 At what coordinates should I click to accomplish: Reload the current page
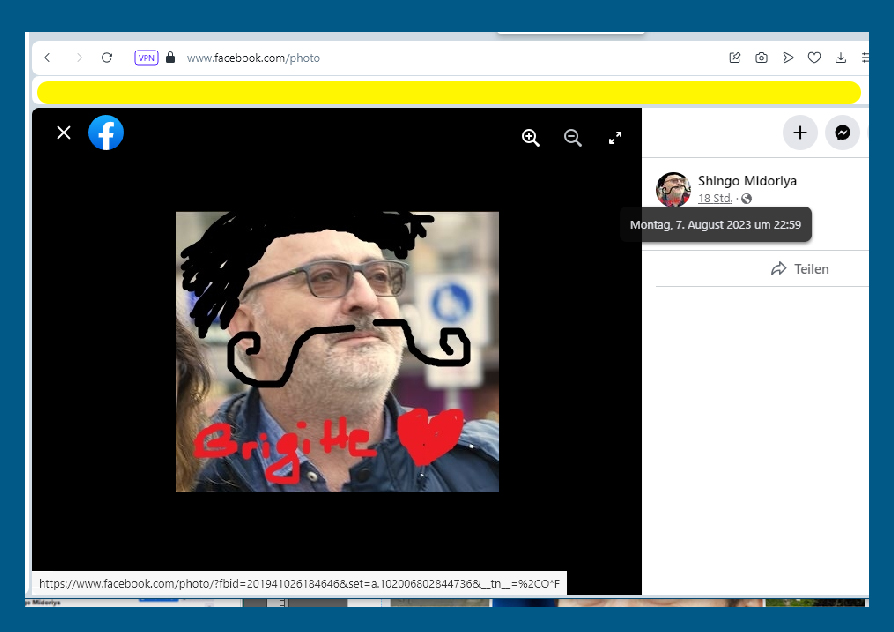107,58
